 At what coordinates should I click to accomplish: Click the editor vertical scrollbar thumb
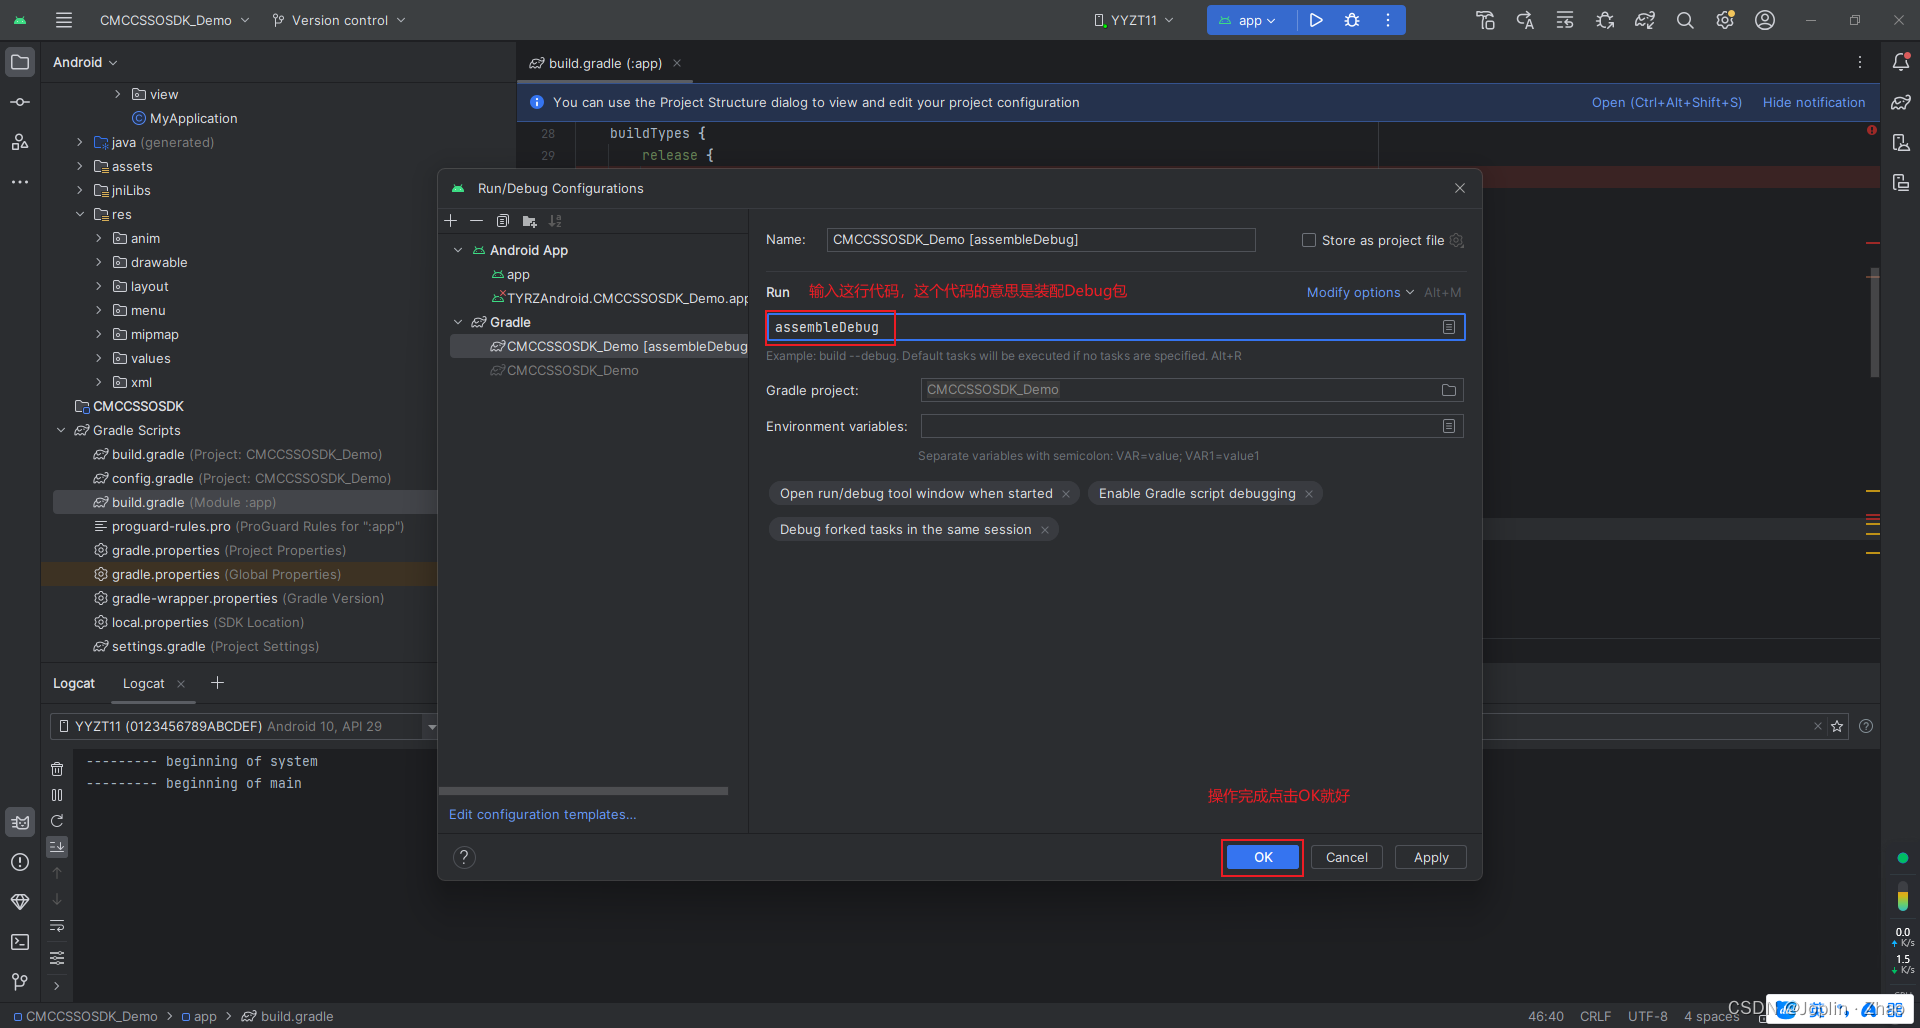pyautogui.click(x=1875, y=322)
